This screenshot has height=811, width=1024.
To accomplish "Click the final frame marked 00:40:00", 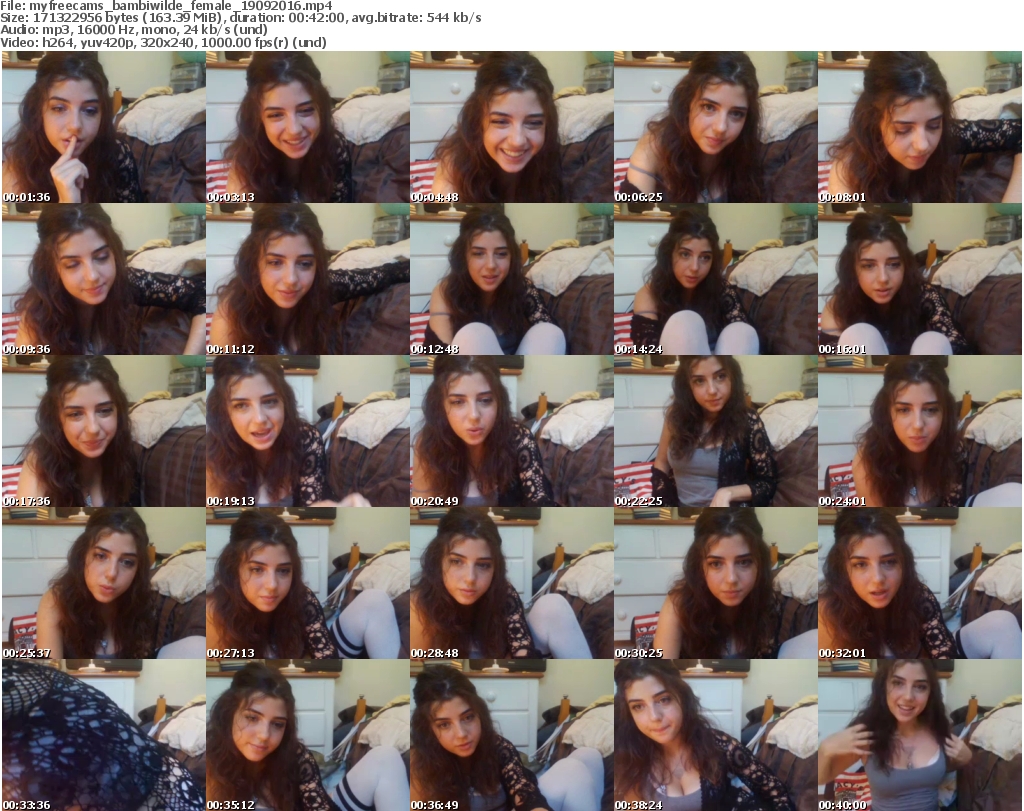I will tap(920, 735).
